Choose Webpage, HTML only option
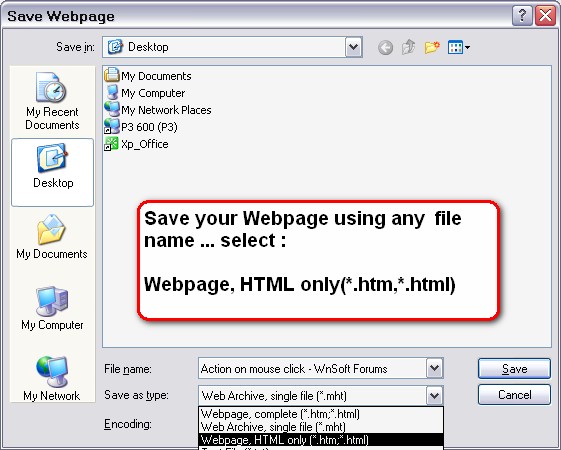The height and width of the screenshot is (450, 561). pos(321,440)
